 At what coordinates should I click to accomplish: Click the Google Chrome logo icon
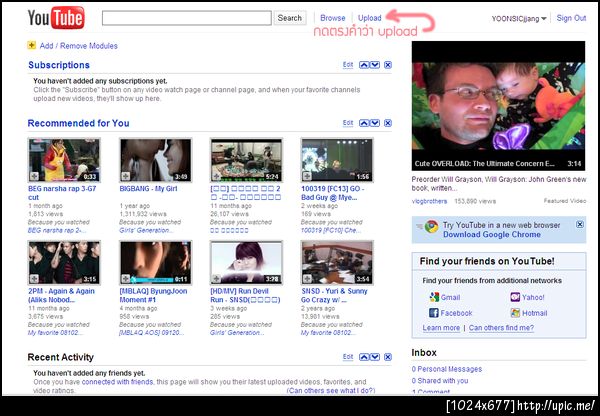click(431, 227)
